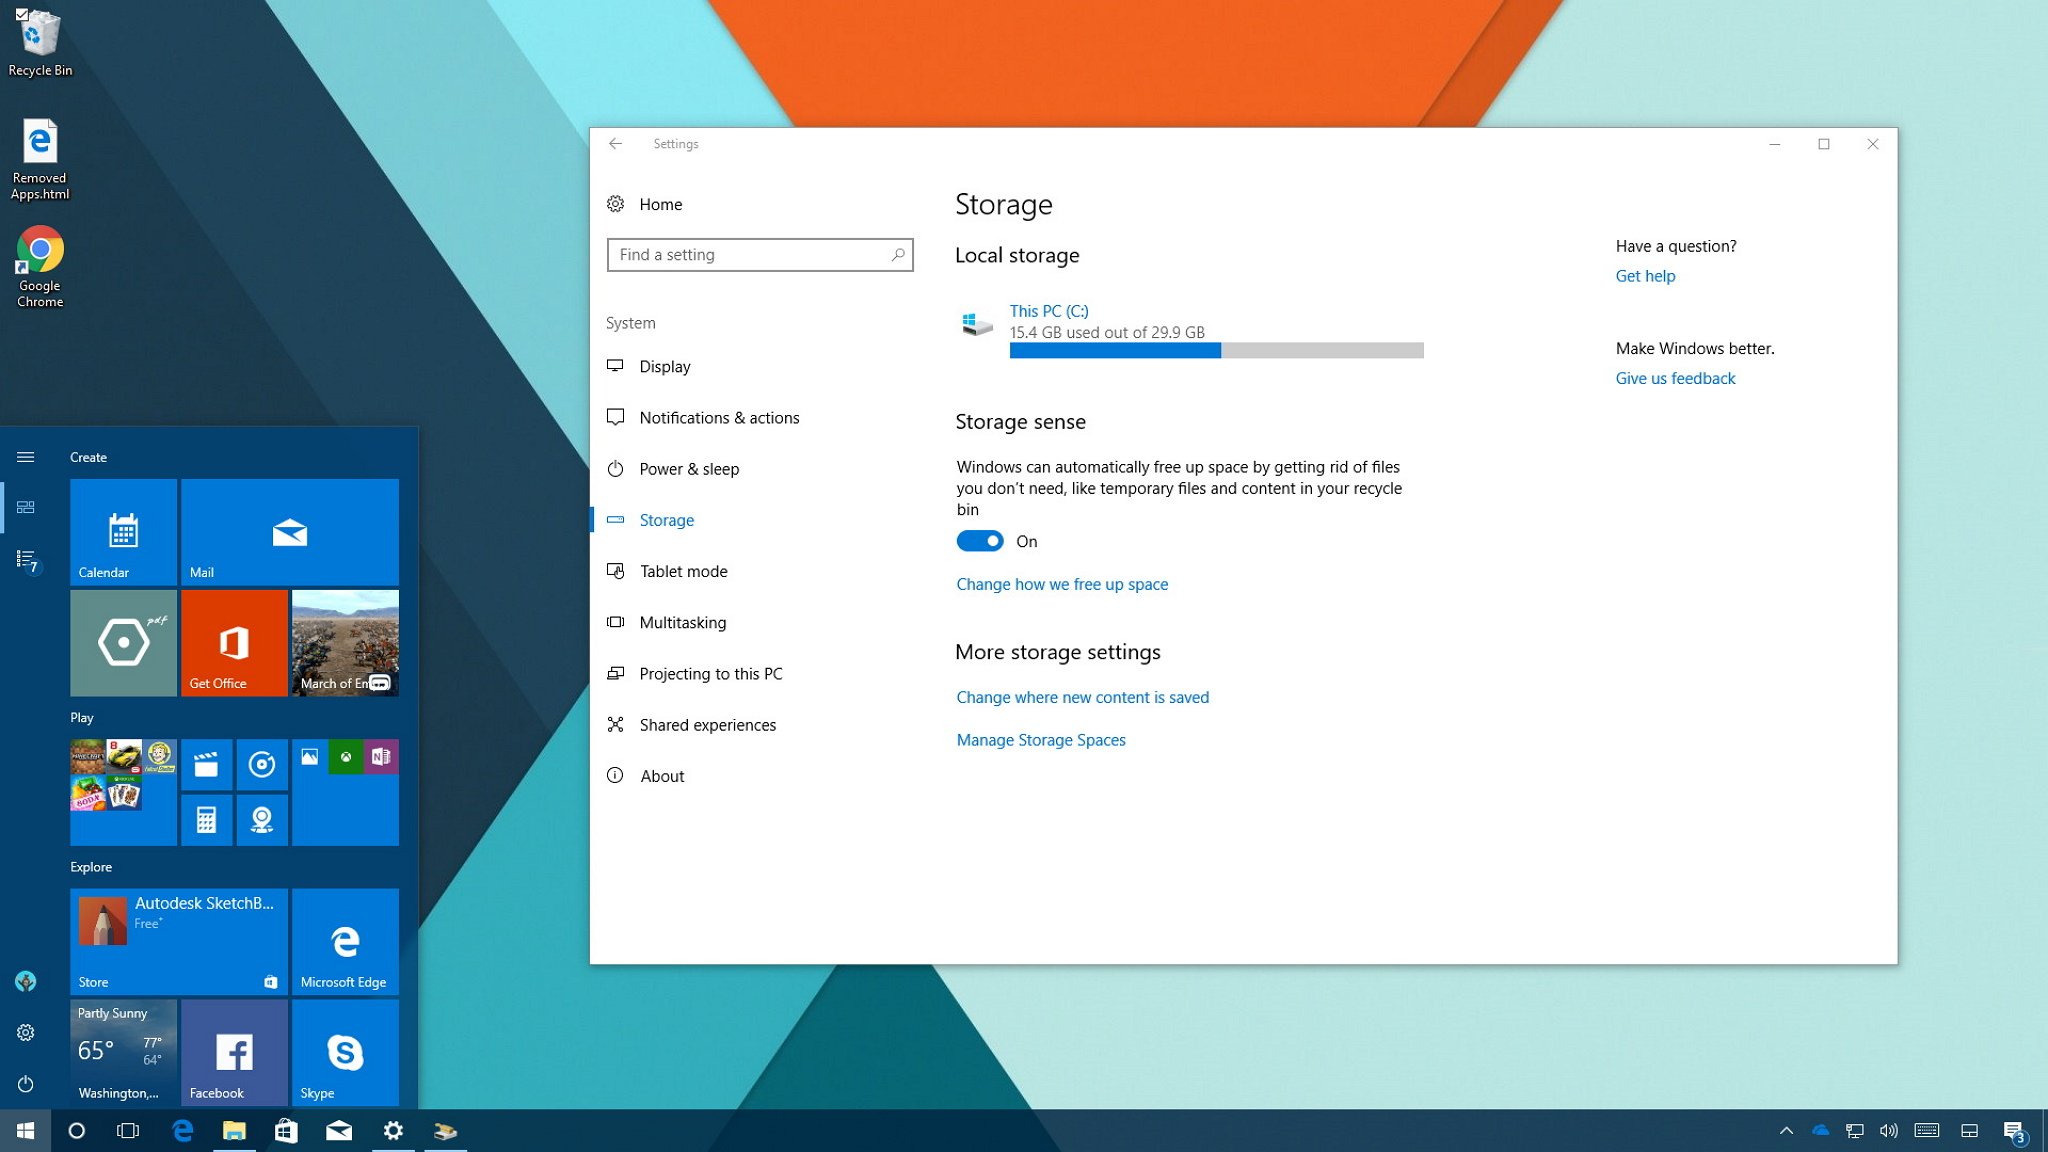
Task: Open the About settings section
Action: 661,775
